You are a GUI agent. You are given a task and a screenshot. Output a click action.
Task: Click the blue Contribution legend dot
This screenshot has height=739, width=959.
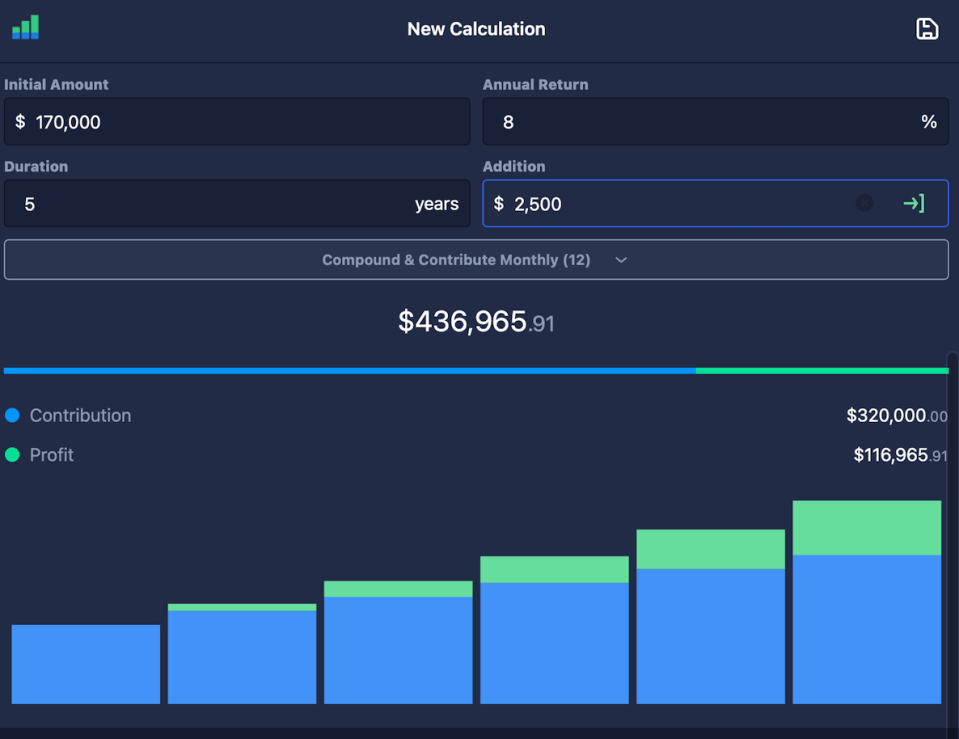pyautogui.click(x=13, y=415)
